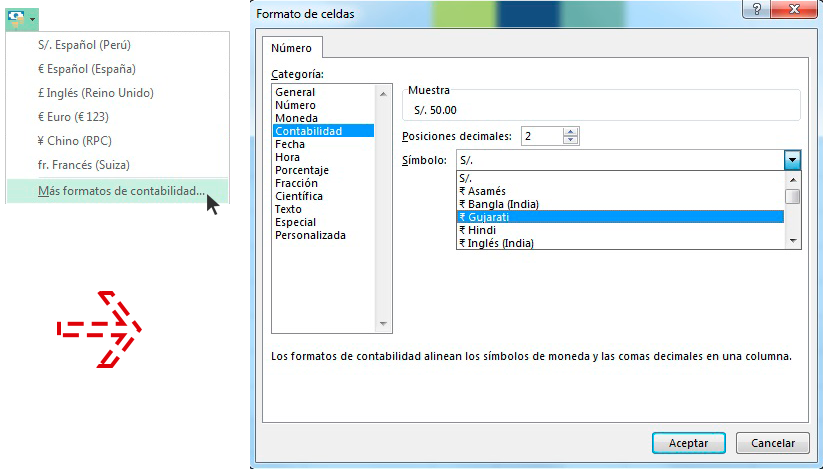Click the Cancelar button
The image size is (823, 469).
point(773,443)
